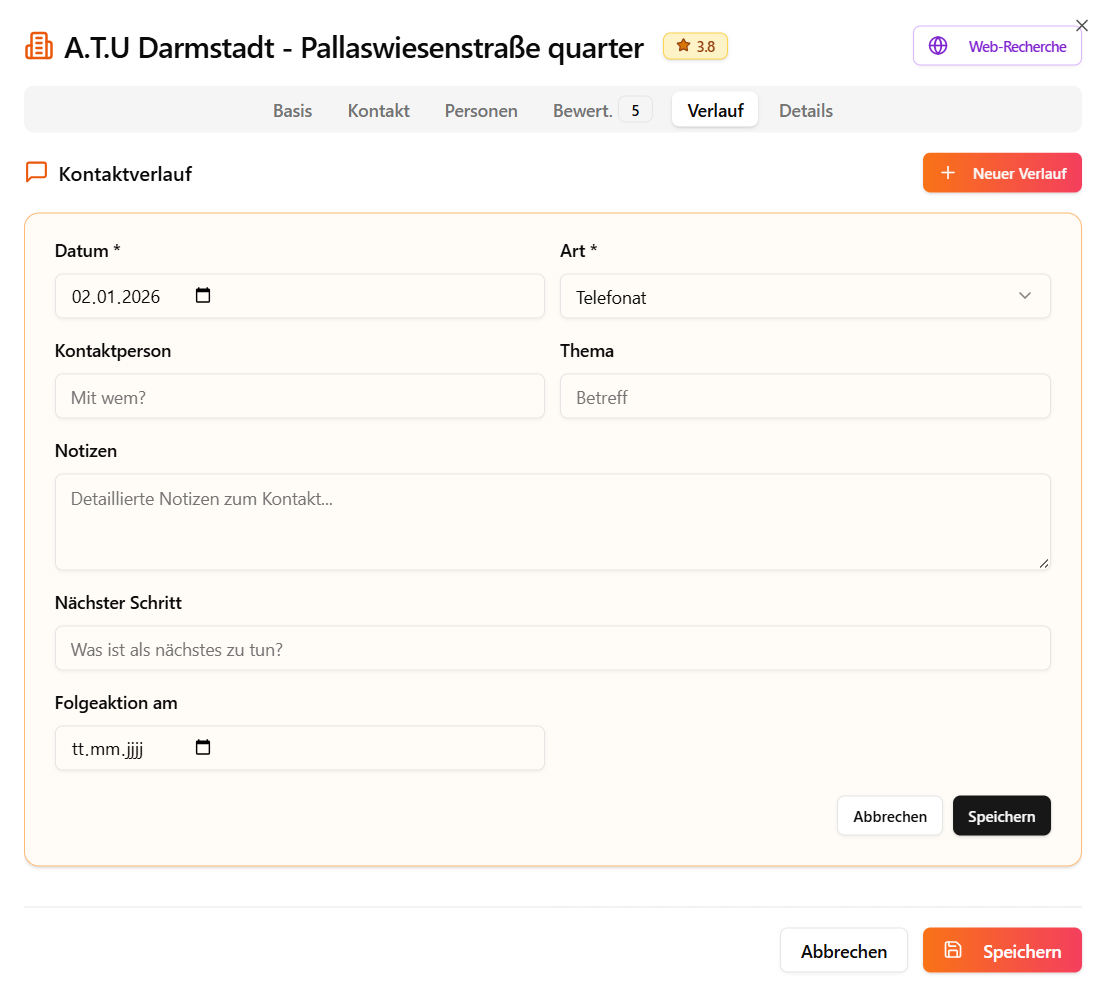Image resolution: width=1094 pixels, height=985 pixels.
Task: Expand the Art dropdown showing Telefonat
Action: (804, 297)
